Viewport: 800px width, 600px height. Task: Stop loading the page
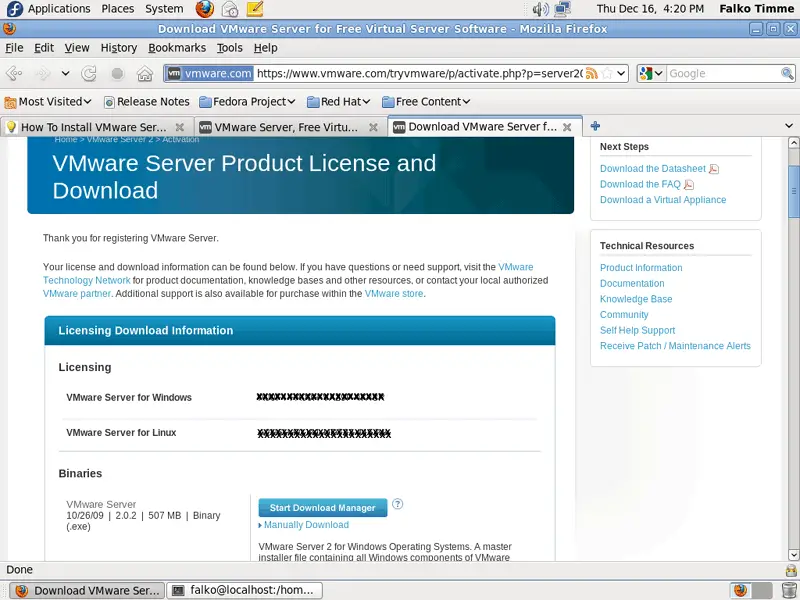click(117, 73)
